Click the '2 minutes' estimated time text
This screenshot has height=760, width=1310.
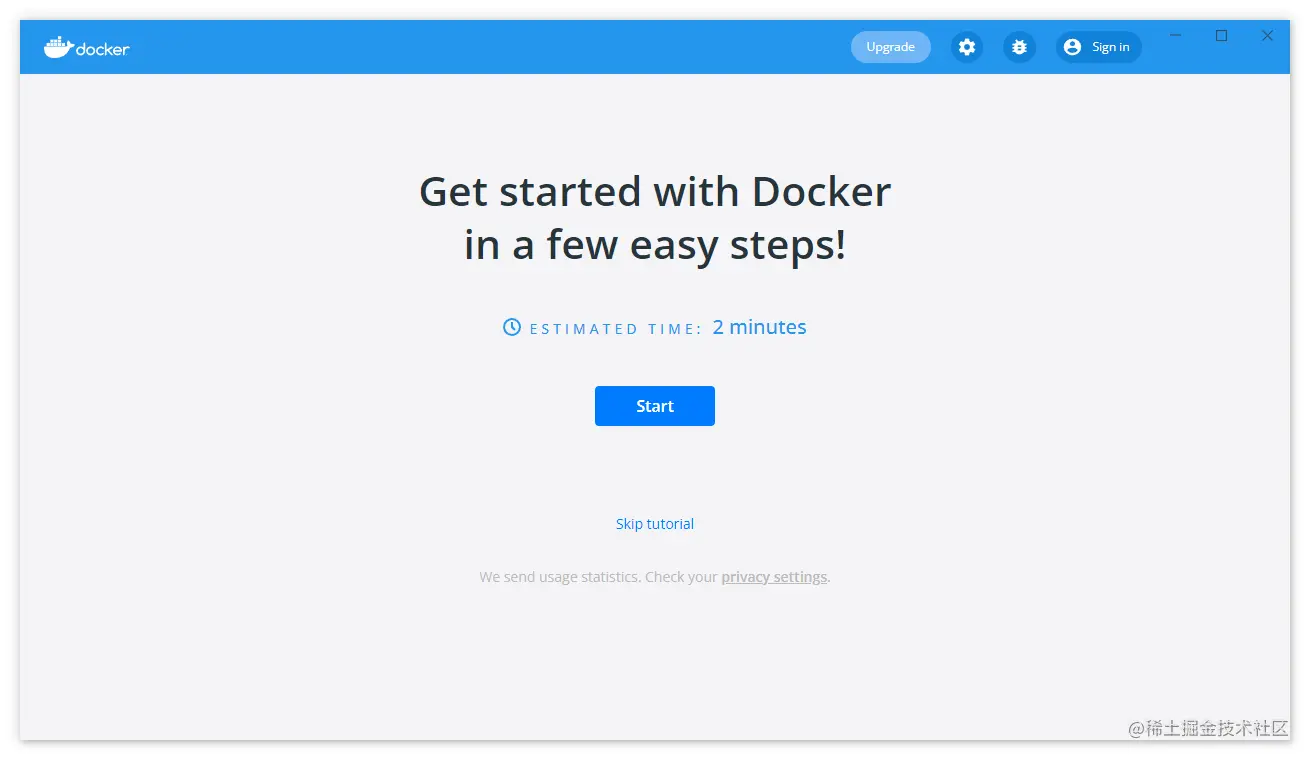tap(759, 327)
